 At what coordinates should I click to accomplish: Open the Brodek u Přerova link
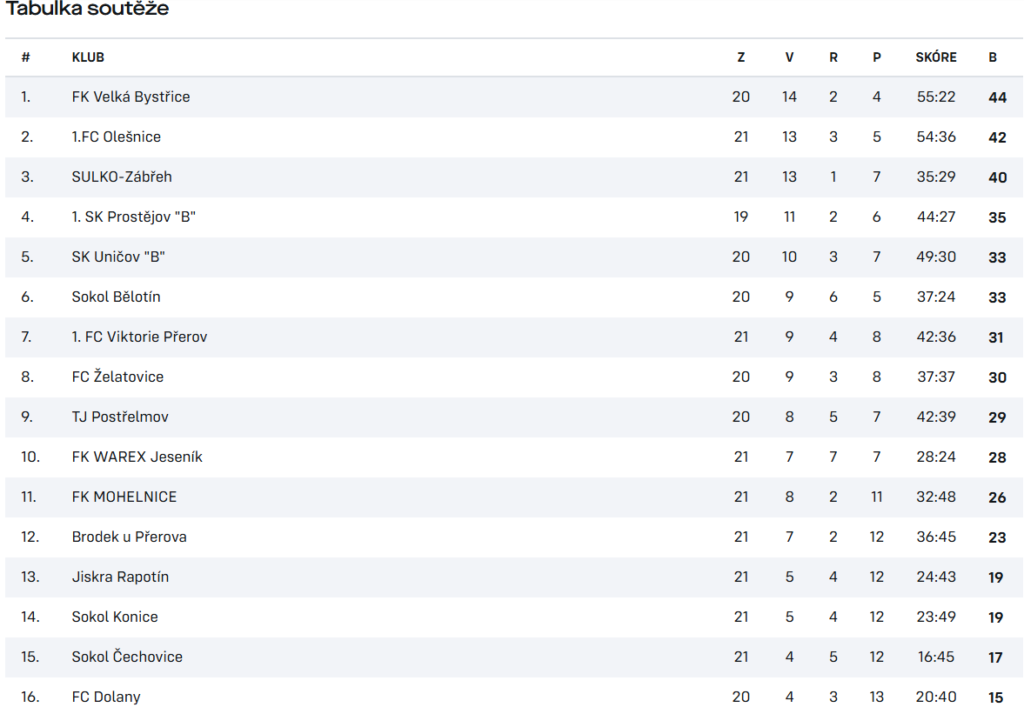coord(129,536)
